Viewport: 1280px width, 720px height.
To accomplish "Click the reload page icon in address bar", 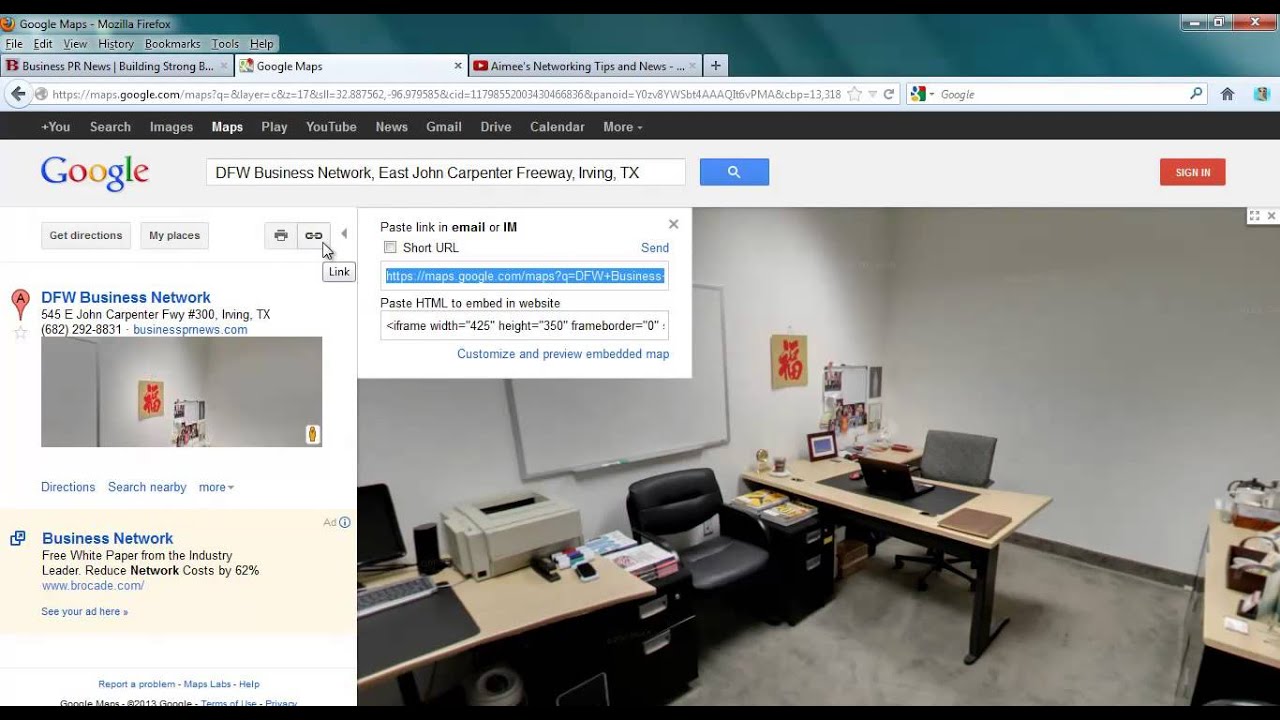I will pyautogui.click(x=888, y=94).
